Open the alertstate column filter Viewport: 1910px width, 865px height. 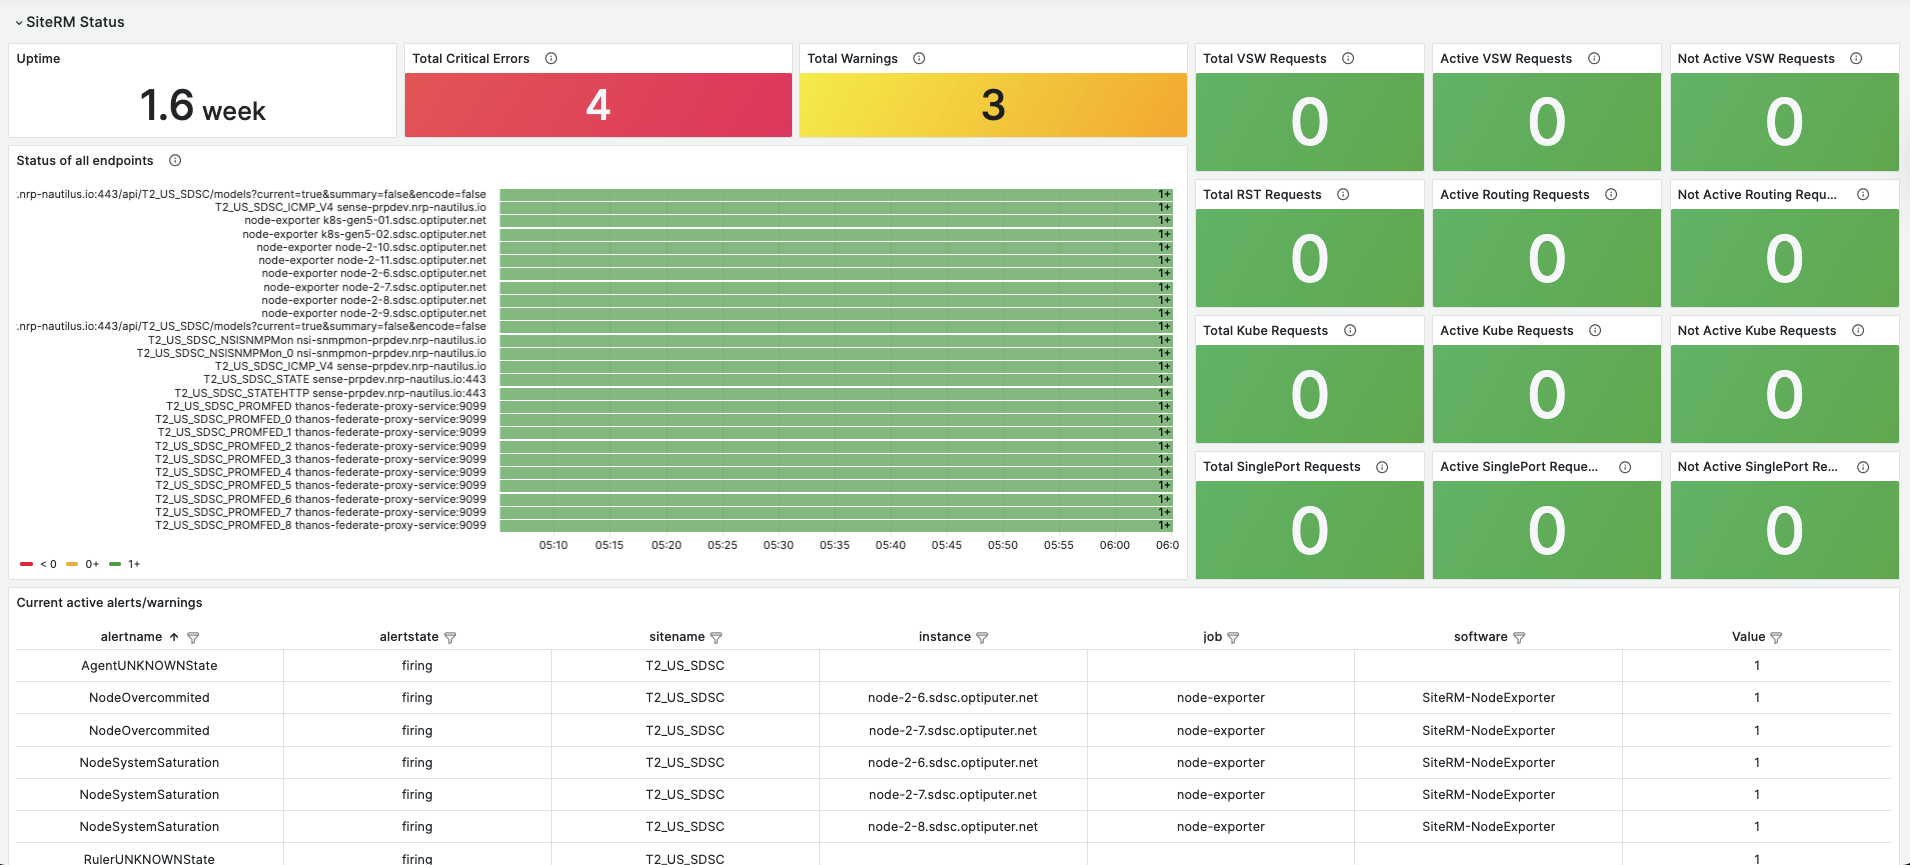point(450,638)
